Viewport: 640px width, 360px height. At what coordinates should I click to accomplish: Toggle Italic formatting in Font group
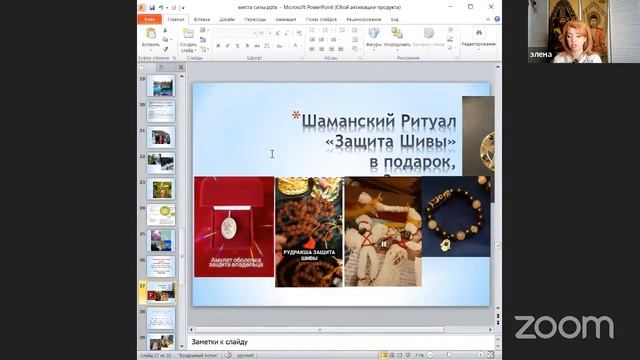[228, 46]
